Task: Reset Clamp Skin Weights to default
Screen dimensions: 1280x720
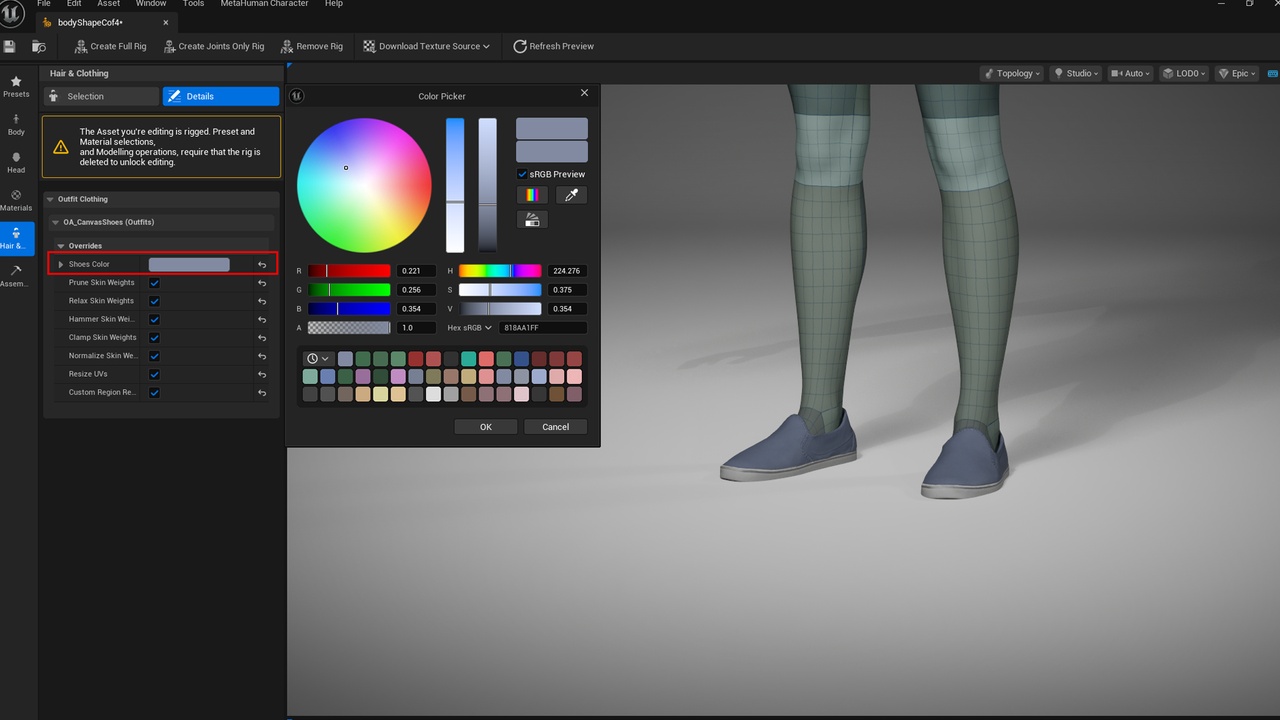Action: (262, 338)
